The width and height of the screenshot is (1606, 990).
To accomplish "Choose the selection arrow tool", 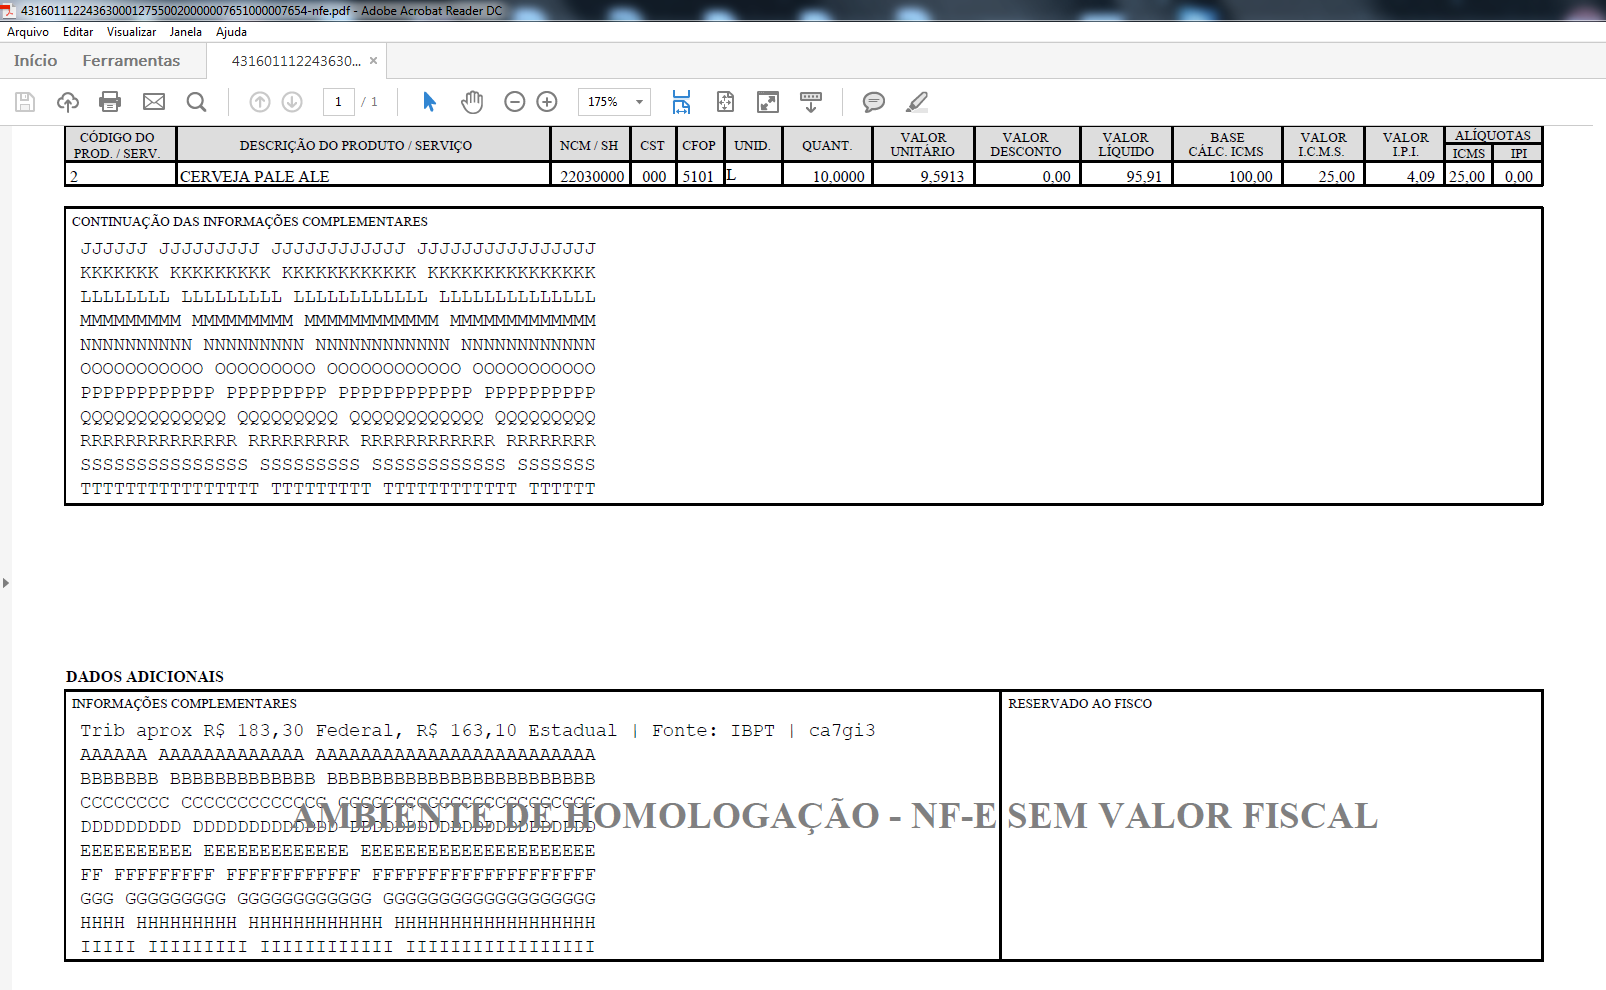I will click(430, 102).
